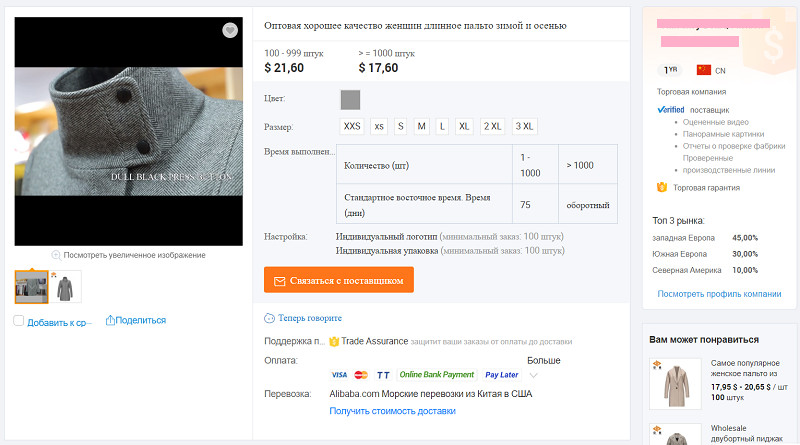800x445 pixels.
Task: Open Посмотреть профиль компании link
Action: (719, 294)
